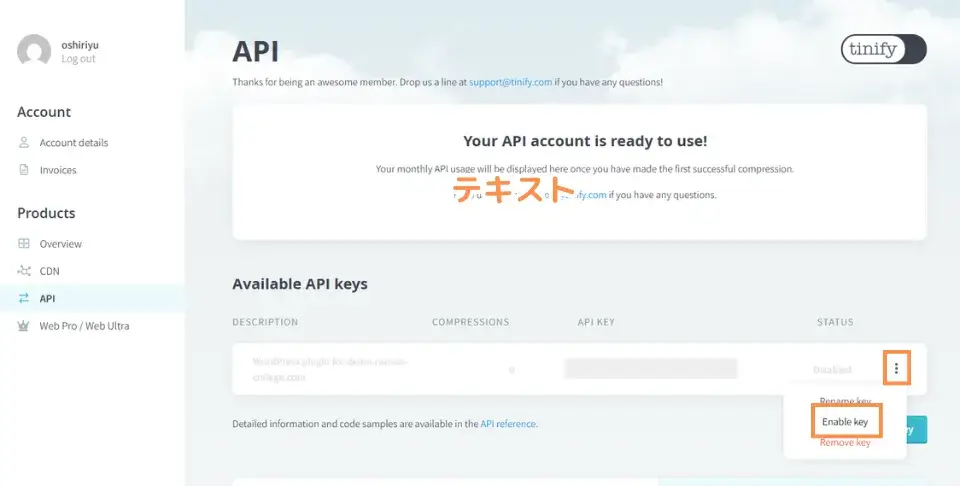Log out of the account
960x486 pixels.
[x=78, y=59]
